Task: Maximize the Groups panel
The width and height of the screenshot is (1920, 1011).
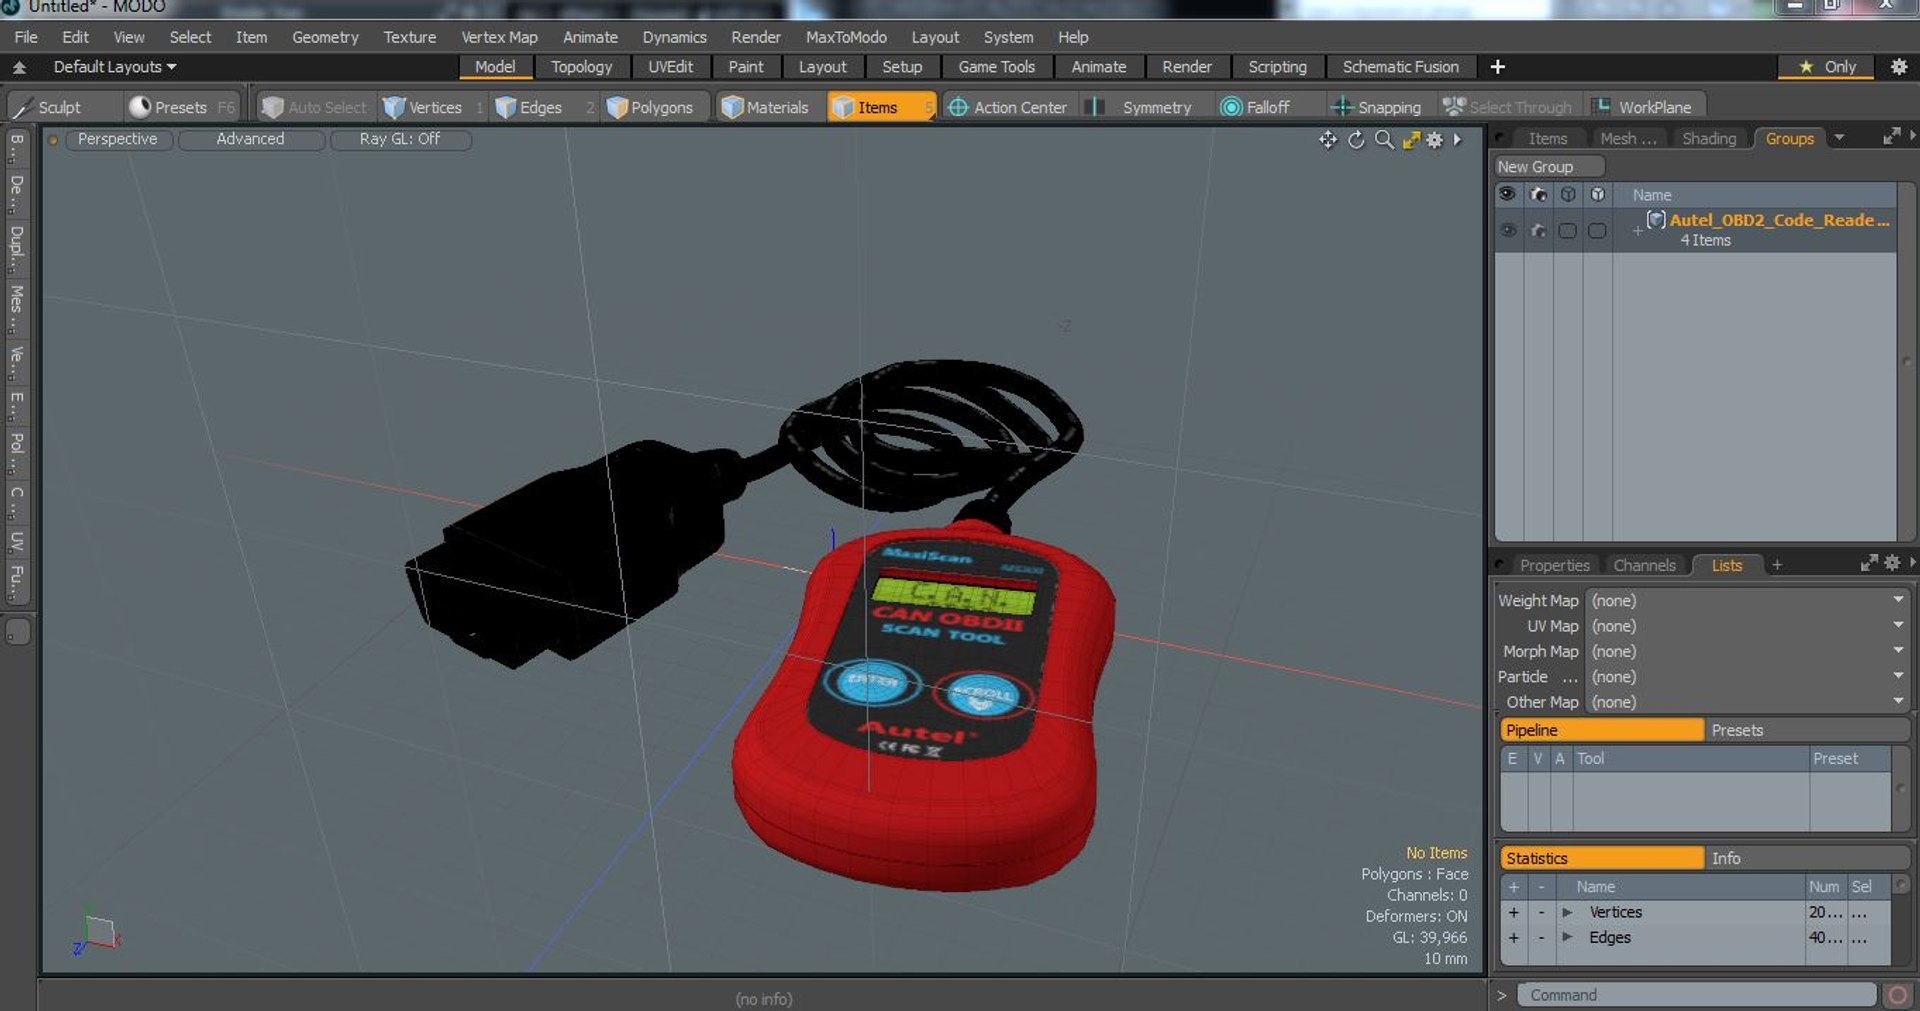Action: 1891,136
